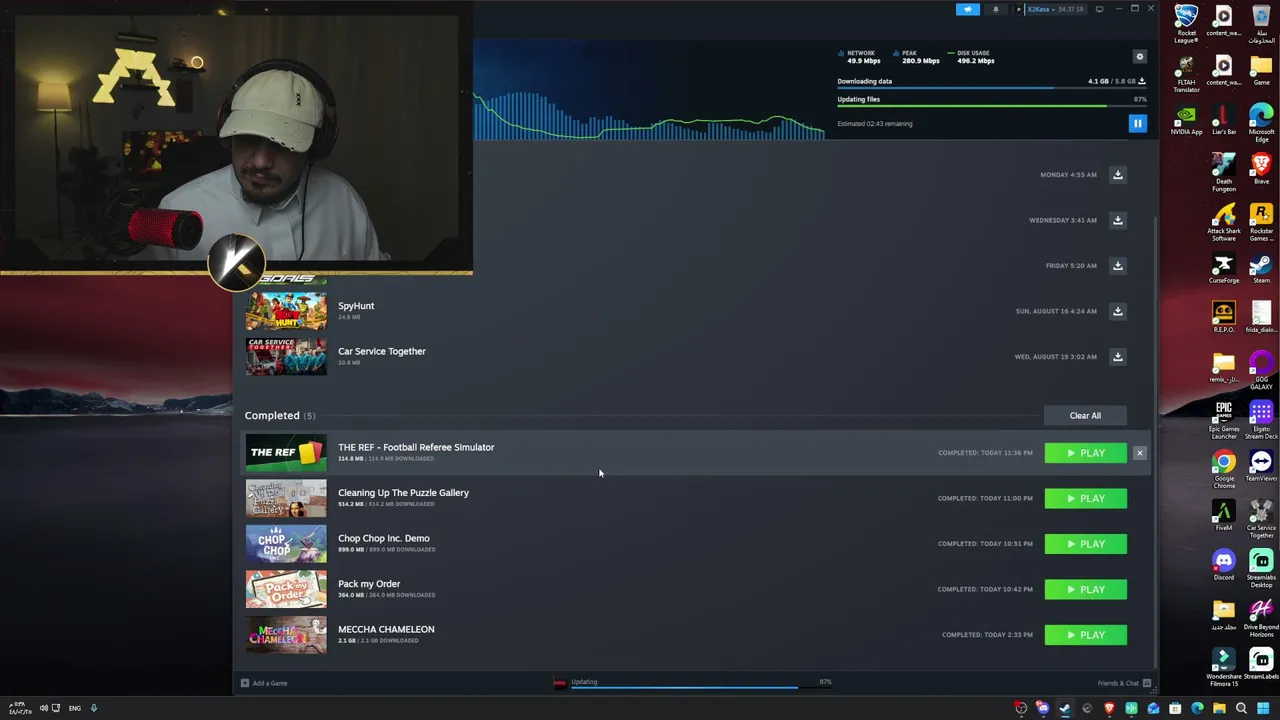Click the Pack my Order title
This screenshot has width=1280, height=720.
[x=369, y=584]
